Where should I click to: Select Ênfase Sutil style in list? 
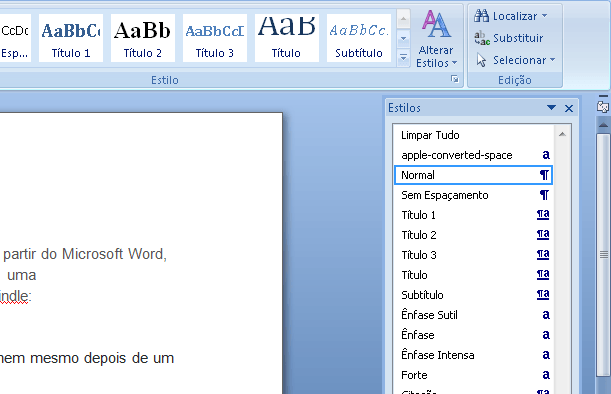[x=473, y=315]
